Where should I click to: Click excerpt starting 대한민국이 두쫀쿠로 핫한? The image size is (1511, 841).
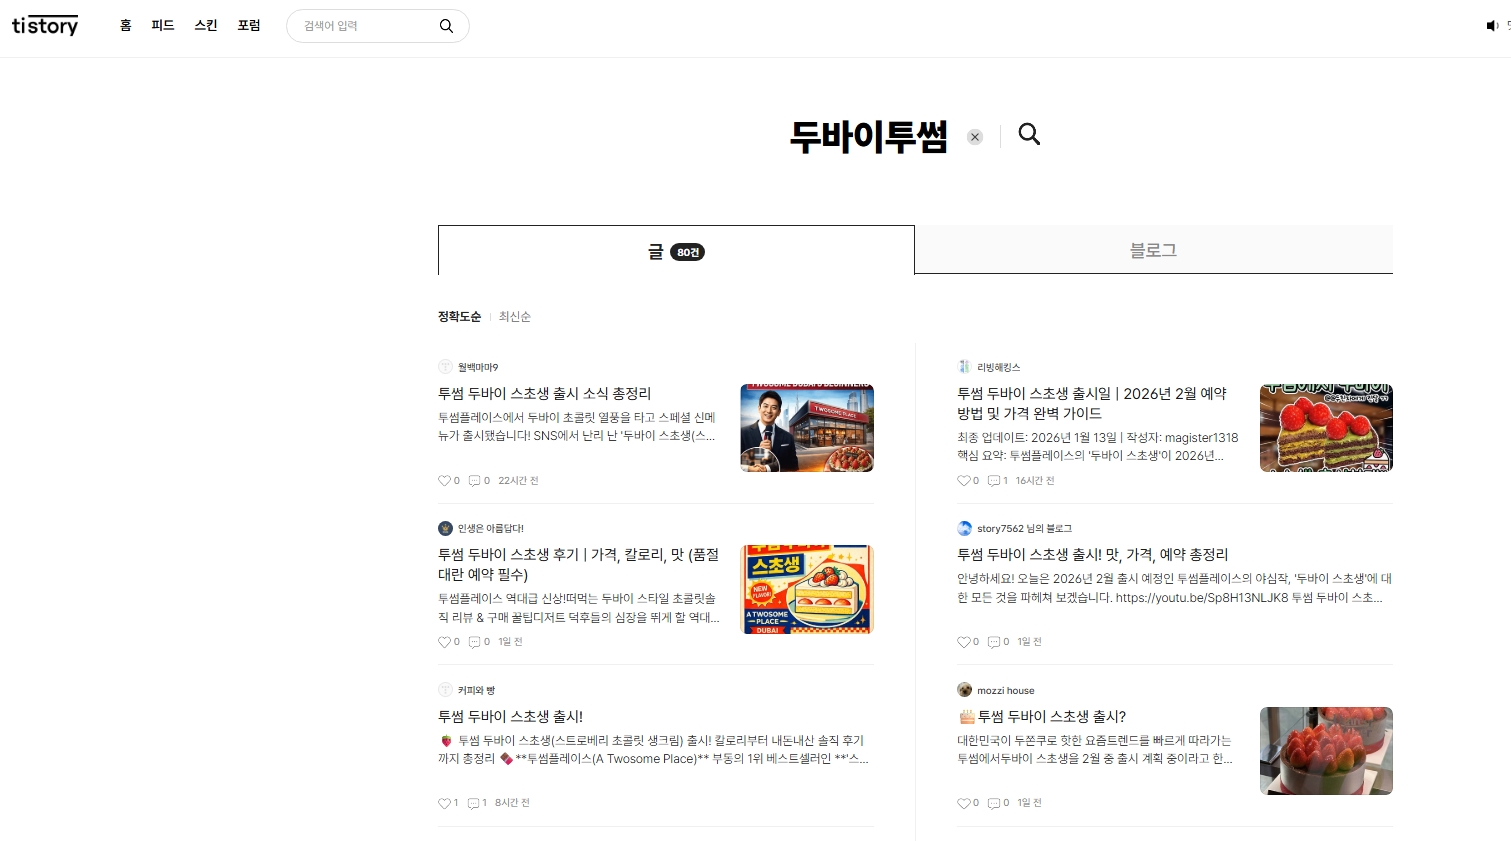[1095, 750]
